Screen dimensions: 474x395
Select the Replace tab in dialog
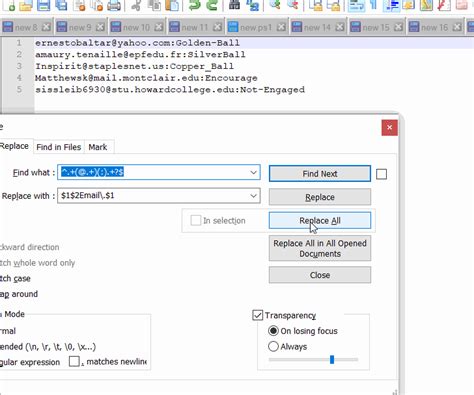pyautogui.click(x=14, y=146)
